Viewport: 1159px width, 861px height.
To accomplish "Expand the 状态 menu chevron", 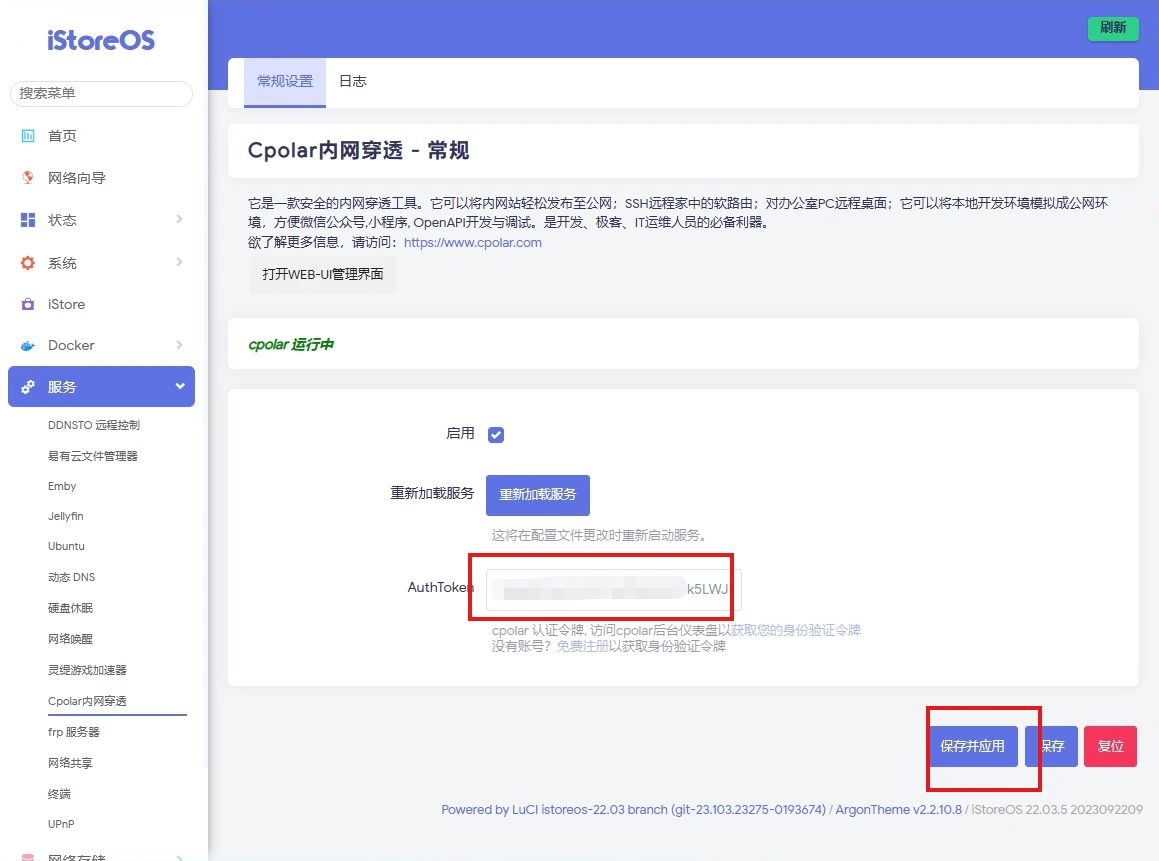I will (180, 219).
